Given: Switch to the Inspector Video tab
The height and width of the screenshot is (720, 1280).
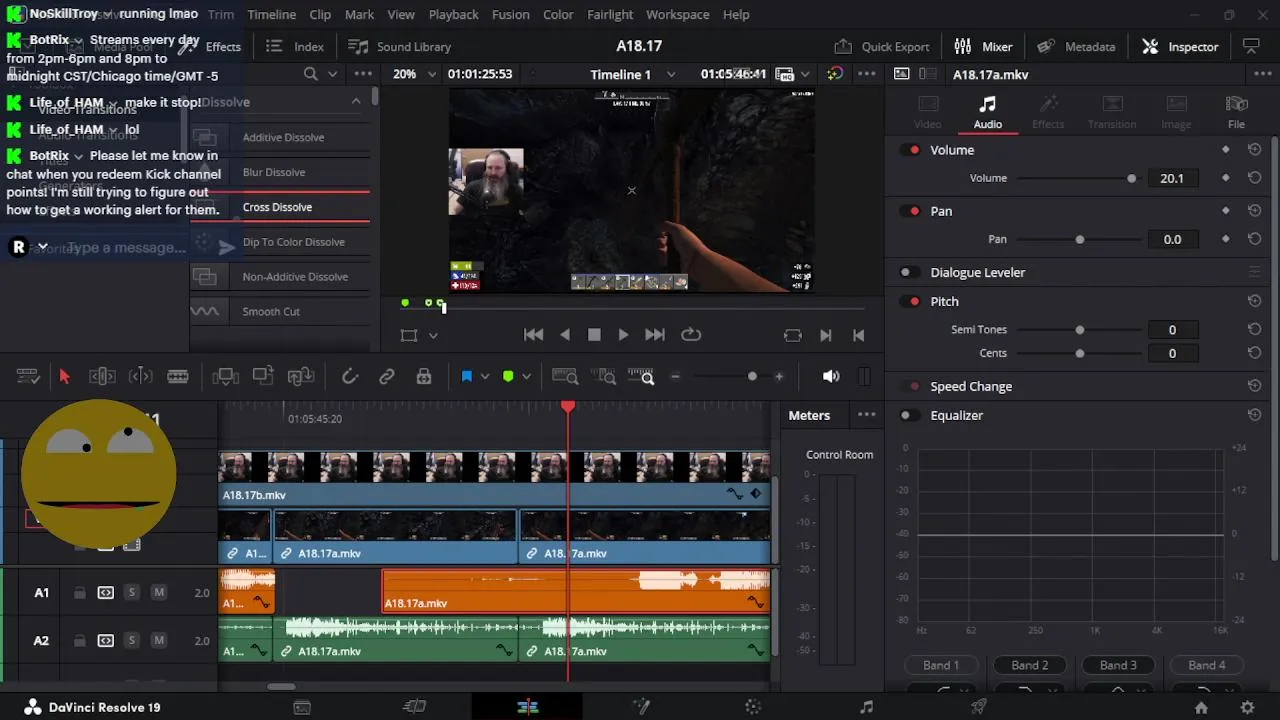Looking at the screenshot, I should pos(928,113).
